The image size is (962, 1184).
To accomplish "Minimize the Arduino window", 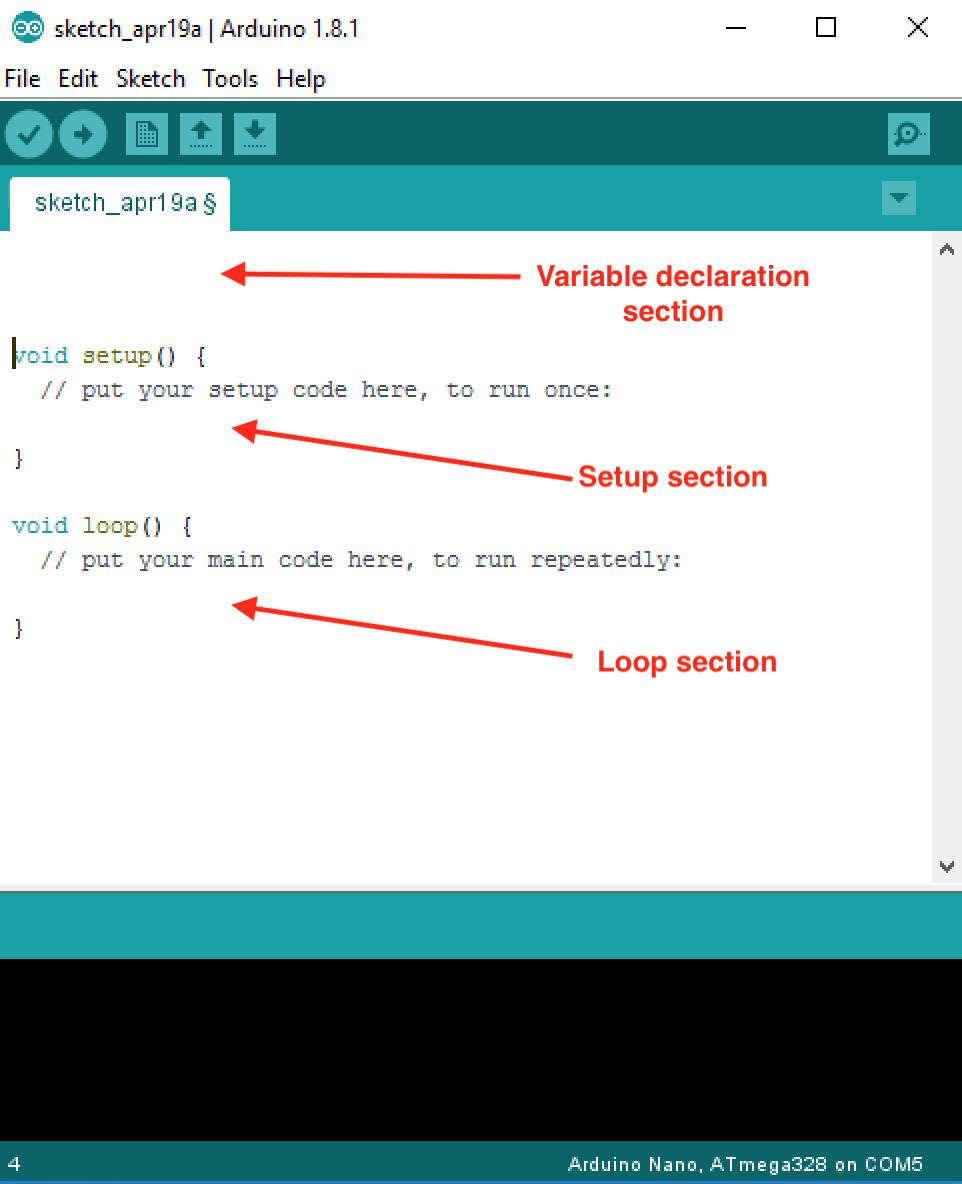I will [735, 28].
